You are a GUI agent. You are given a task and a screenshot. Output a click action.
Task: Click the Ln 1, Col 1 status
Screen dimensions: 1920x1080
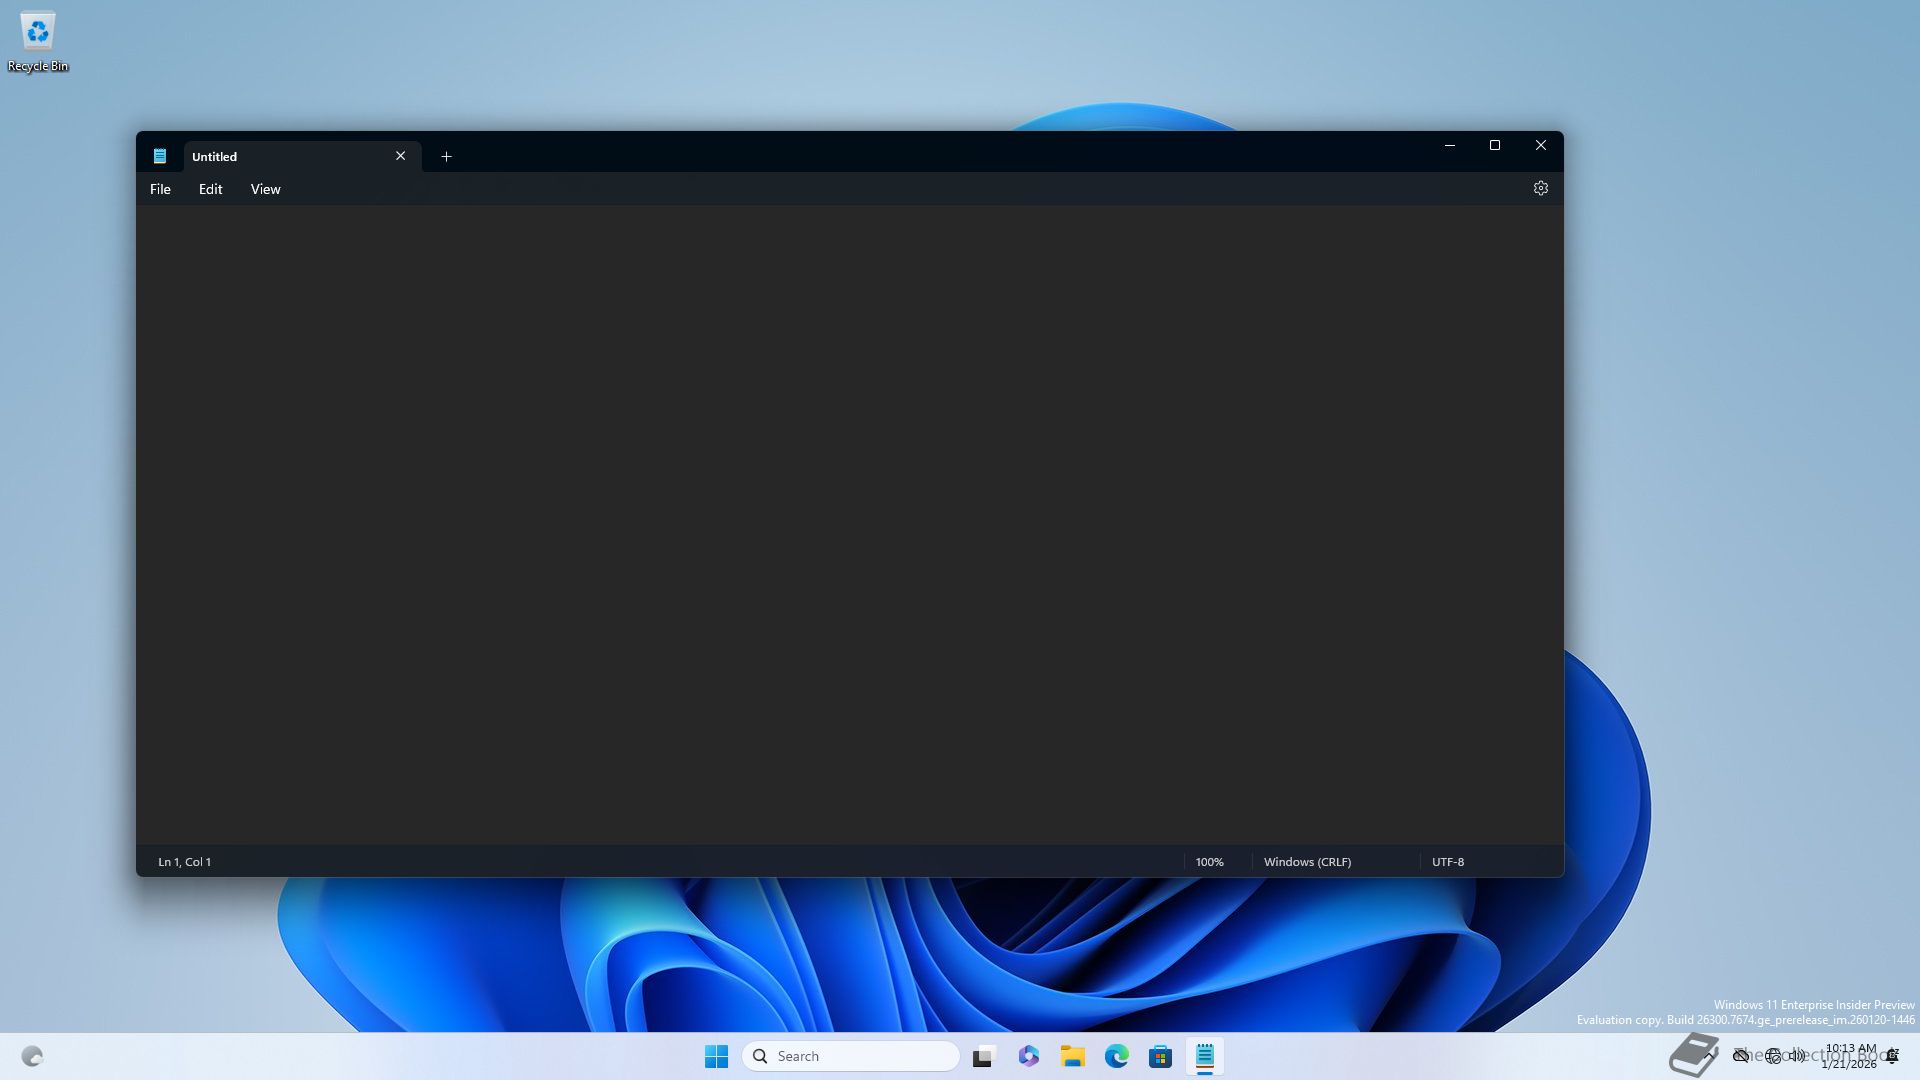(x=184, y=862)
